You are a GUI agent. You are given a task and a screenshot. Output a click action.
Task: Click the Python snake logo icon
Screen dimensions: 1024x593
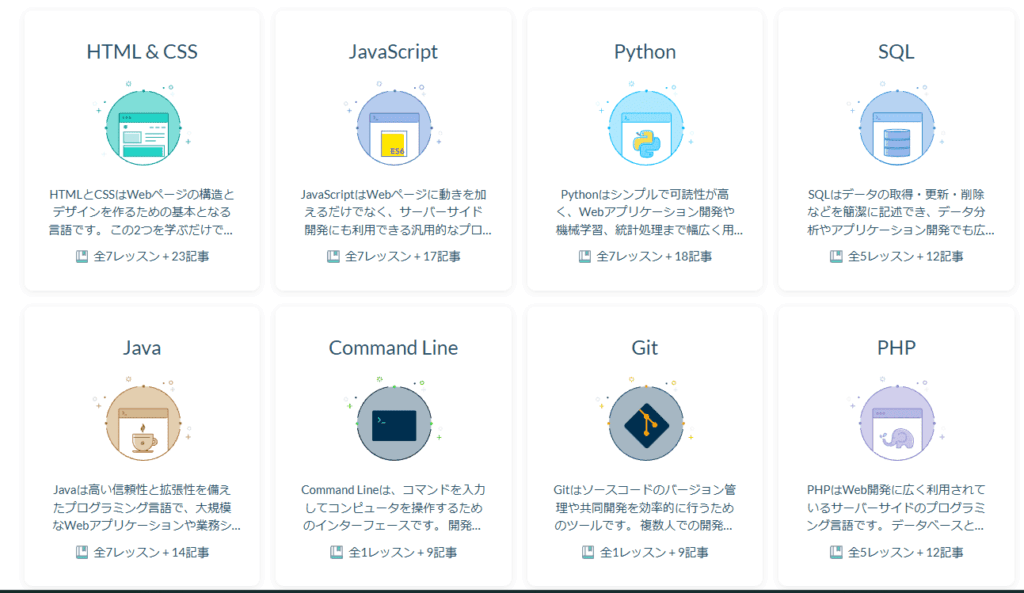[x=645, y=126]
